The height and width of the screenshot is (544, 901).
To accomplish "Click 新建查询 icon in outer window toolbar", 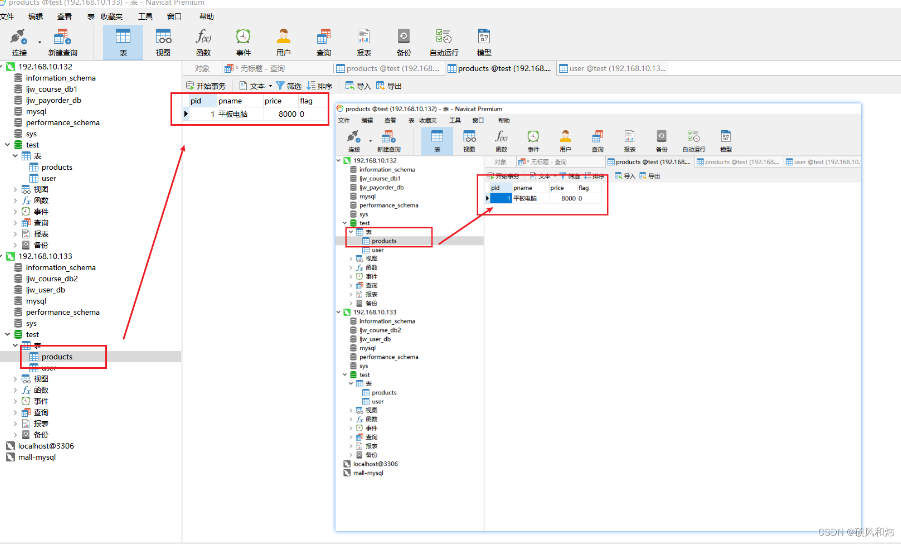I will point(62,38).
